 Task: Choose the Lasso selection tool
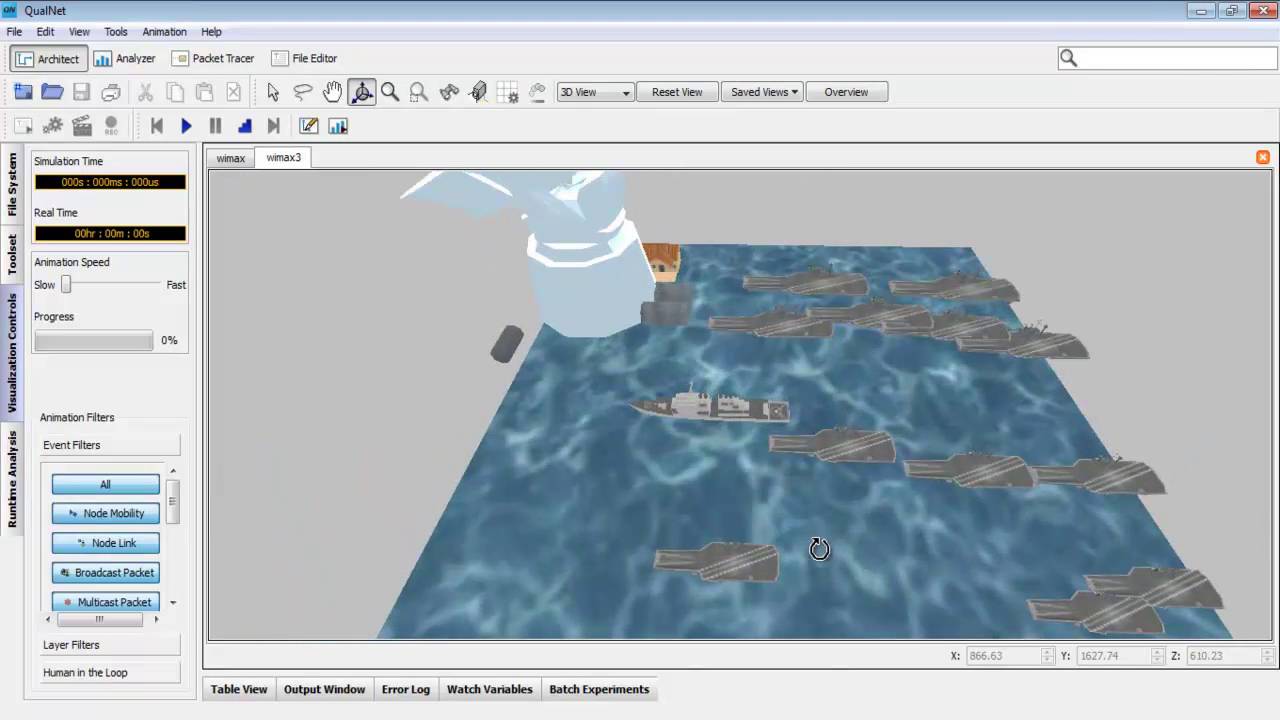point(303,92)
